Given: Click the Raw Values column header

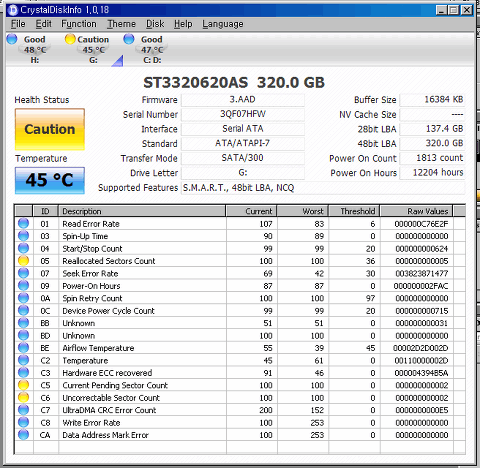Looking at the screenshot, I should [x=417, y=211].
